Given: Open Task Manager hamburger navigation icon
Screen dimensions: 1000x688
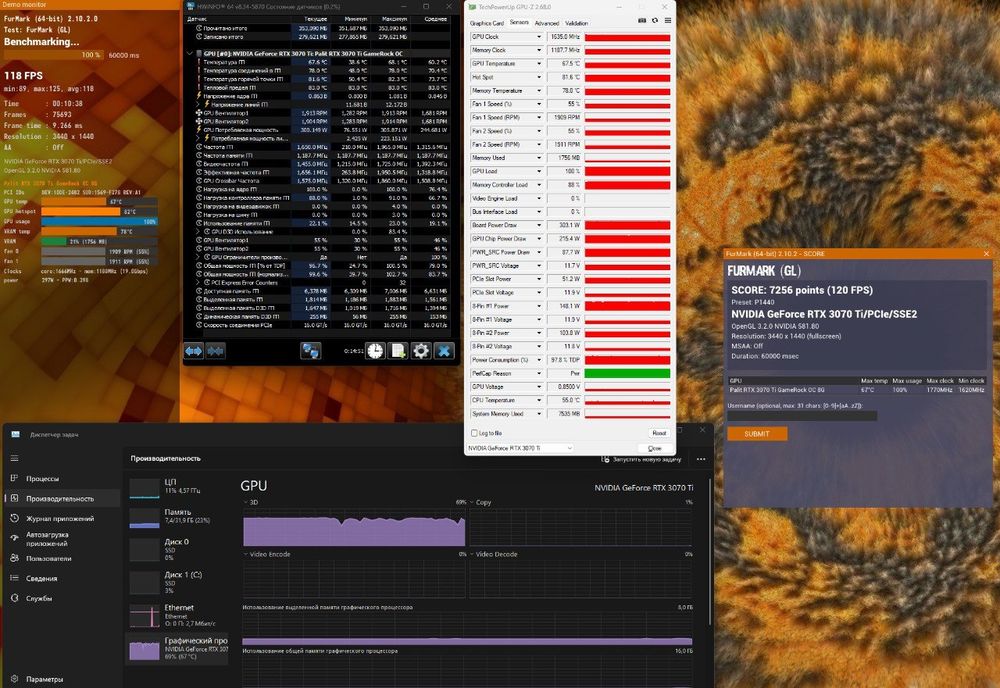Looking at the screenshot, I should click(14, 458).
